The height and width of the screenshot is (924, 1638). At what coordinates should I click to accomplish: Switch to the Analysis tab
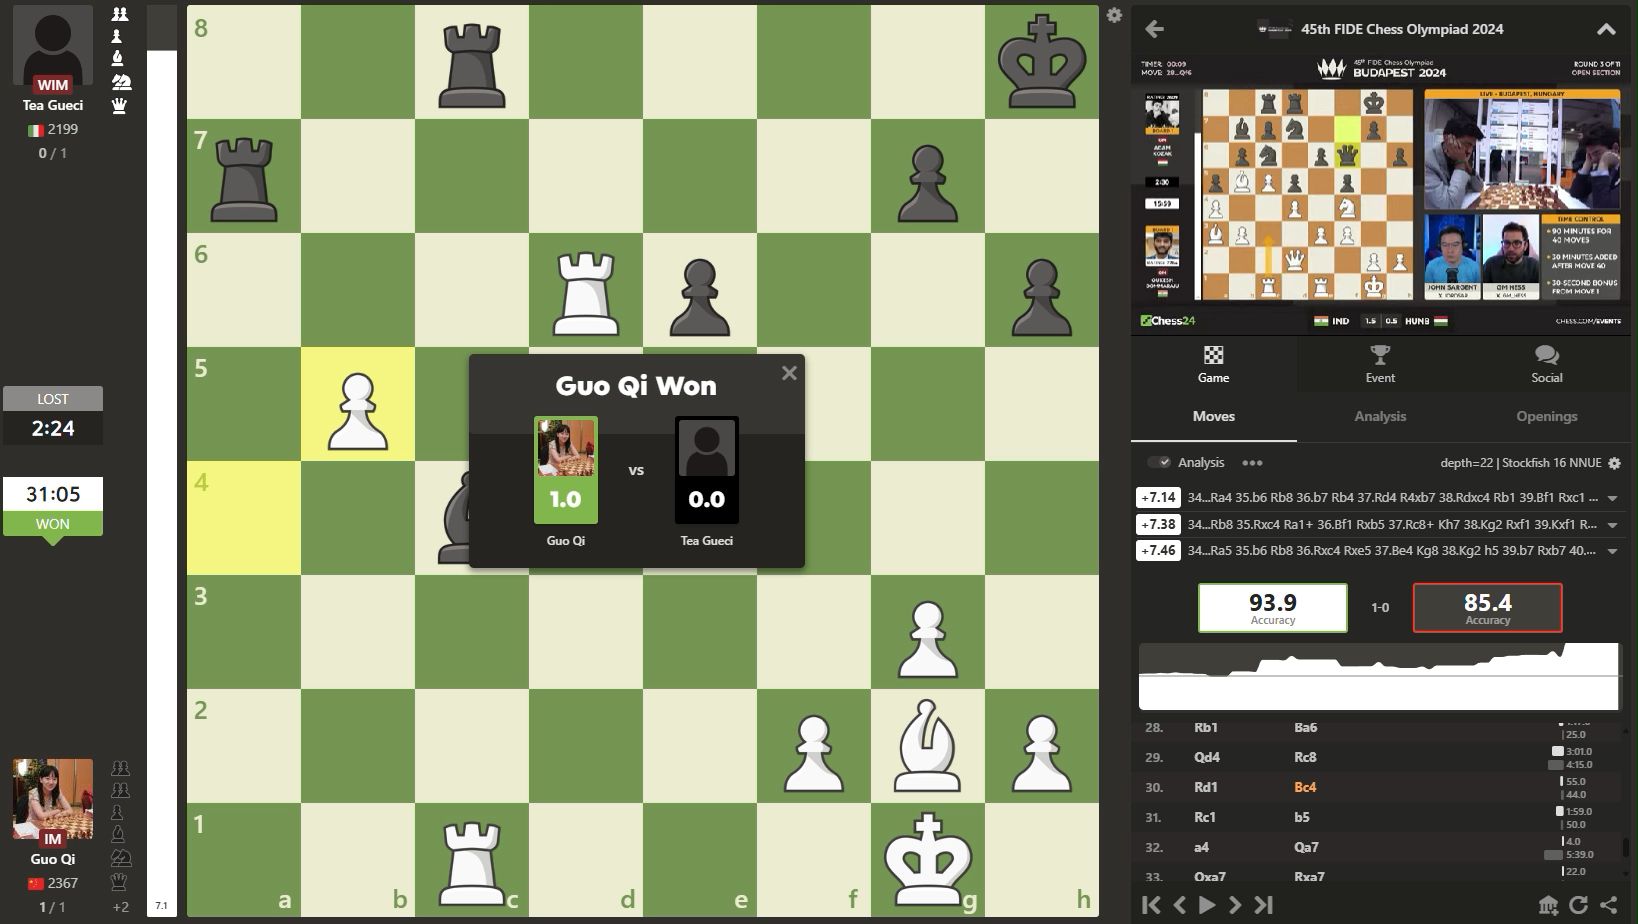1380,417
